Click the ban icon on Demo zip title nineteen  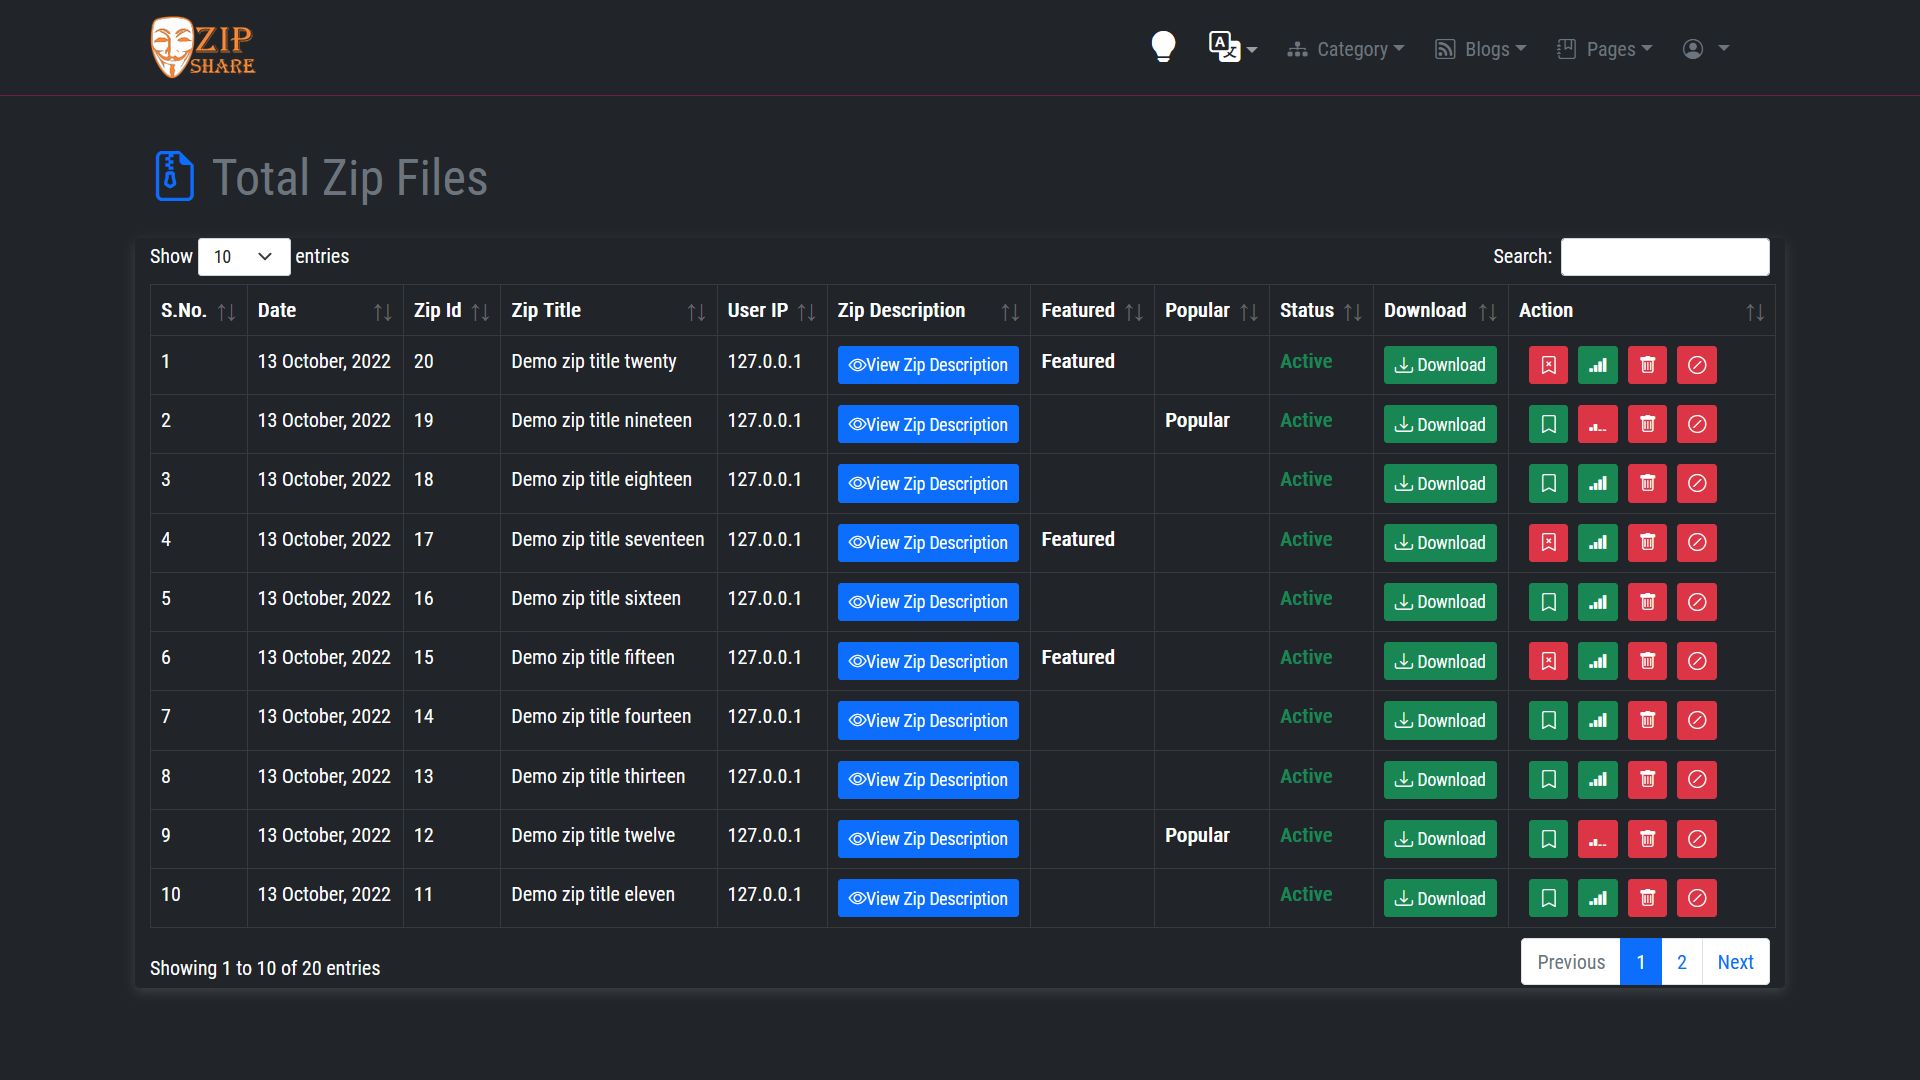[x=1696, y=424]
